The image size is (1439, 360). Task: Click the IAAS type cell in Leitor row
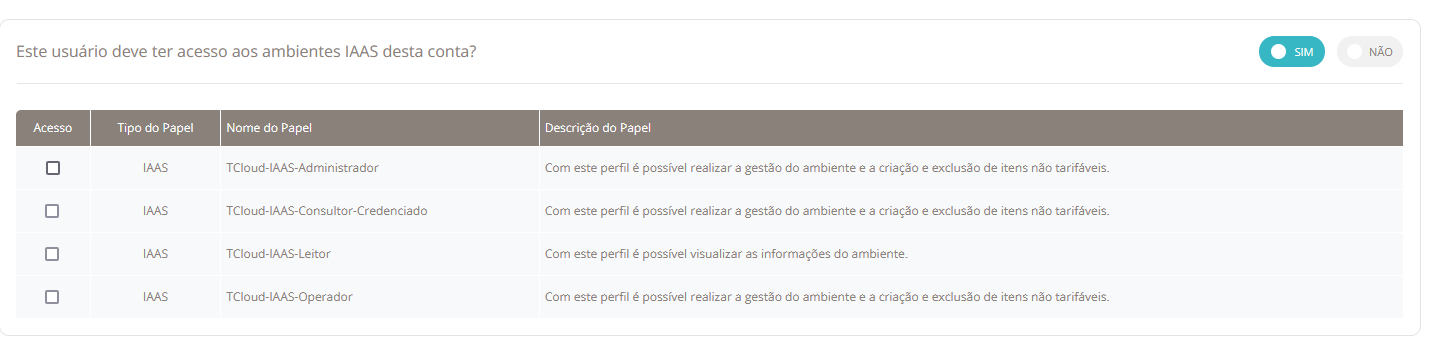155,254
